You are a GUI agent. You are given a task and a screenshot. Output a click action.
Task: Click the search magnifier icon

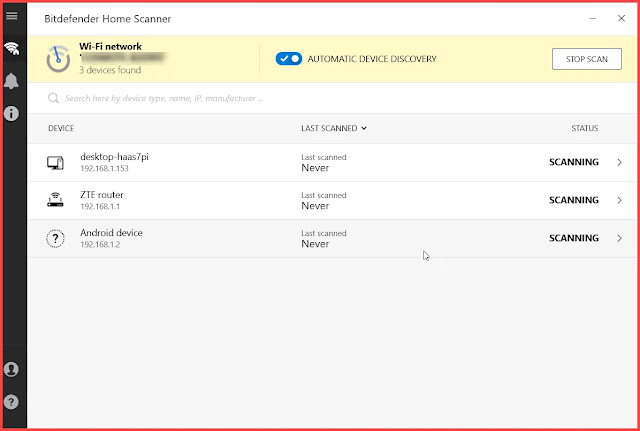pos(53,98)
